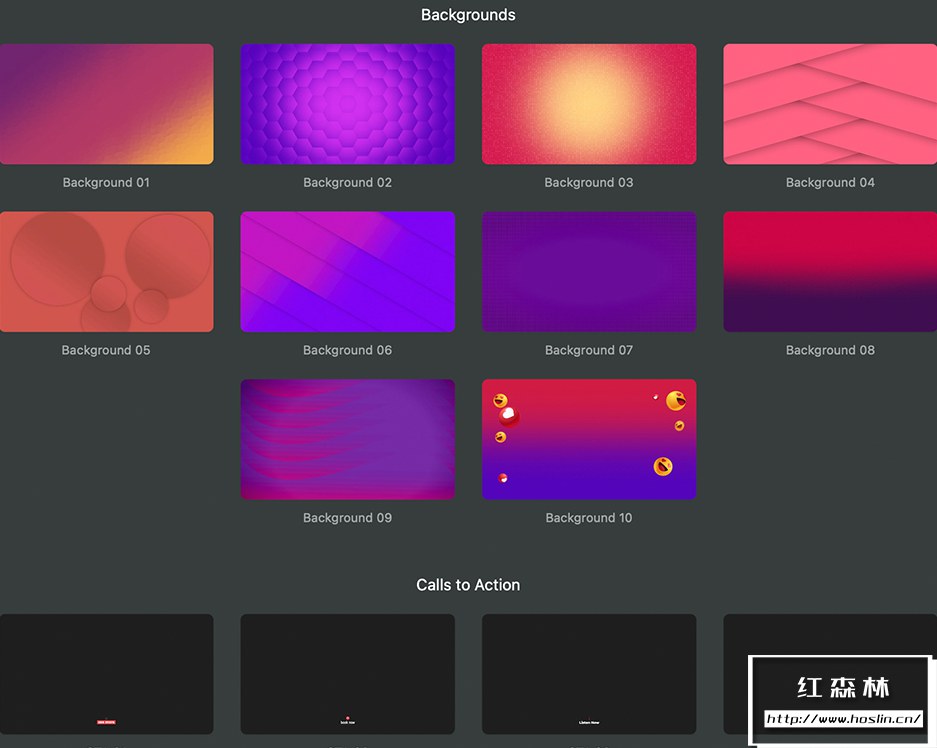Pick the Background 04 pink ribbons thumbnail
Viewport: 937px width, 748px height.
pos(830,104)
